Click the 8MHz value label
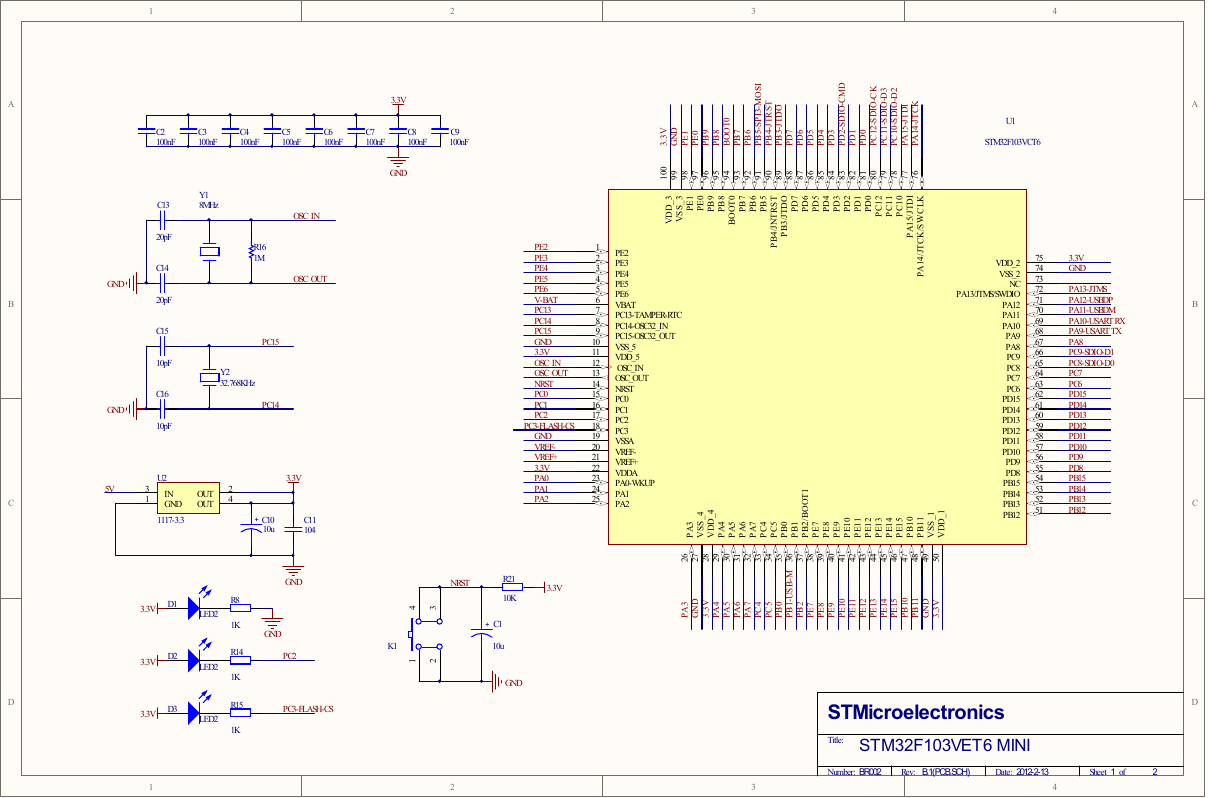Viewport: 1208px width, 798px height. coord(209,205)
